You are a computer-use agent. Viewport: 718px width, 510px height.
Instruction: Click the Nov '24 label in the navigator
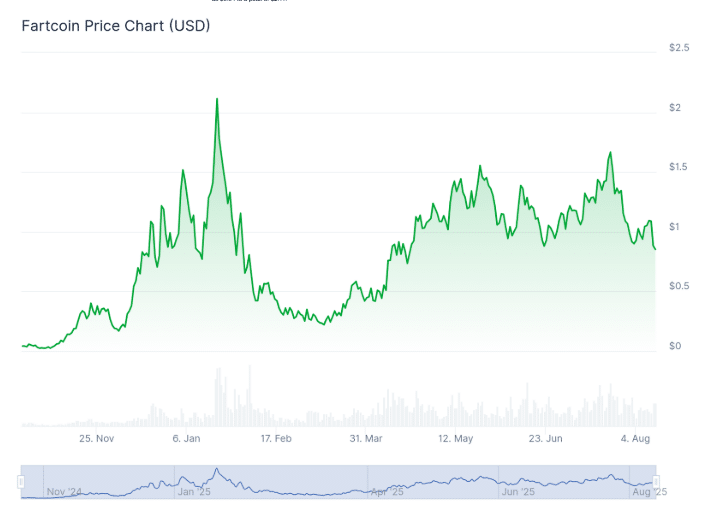[x=64, y=492]
